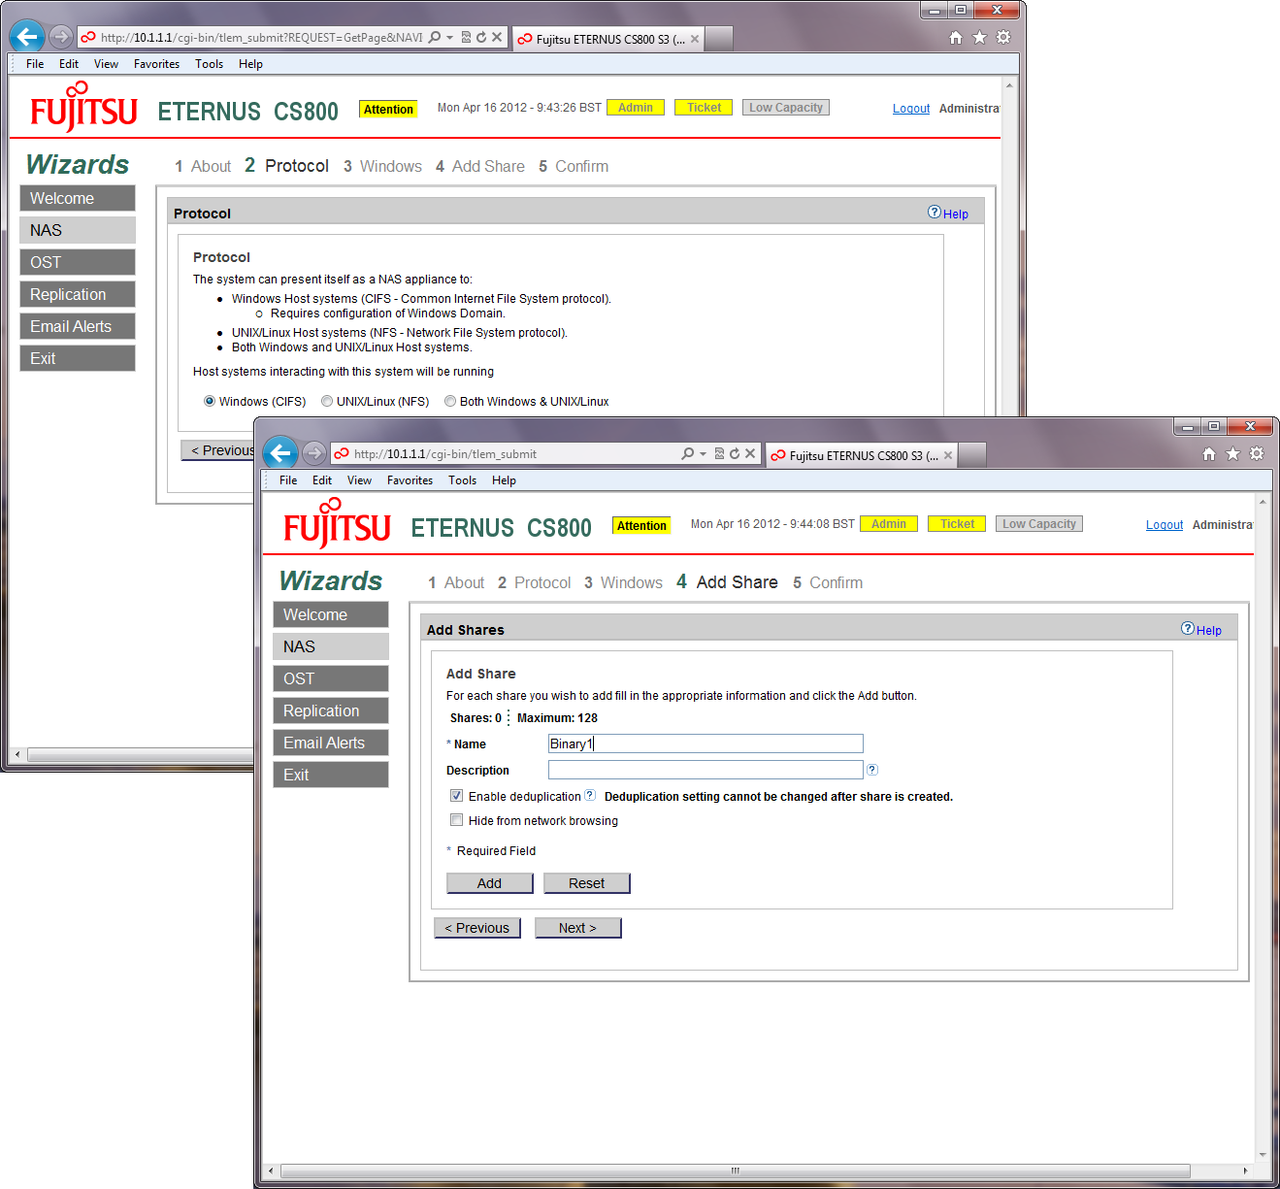Open tools gear in front browser window

(x=1257, y=454)
